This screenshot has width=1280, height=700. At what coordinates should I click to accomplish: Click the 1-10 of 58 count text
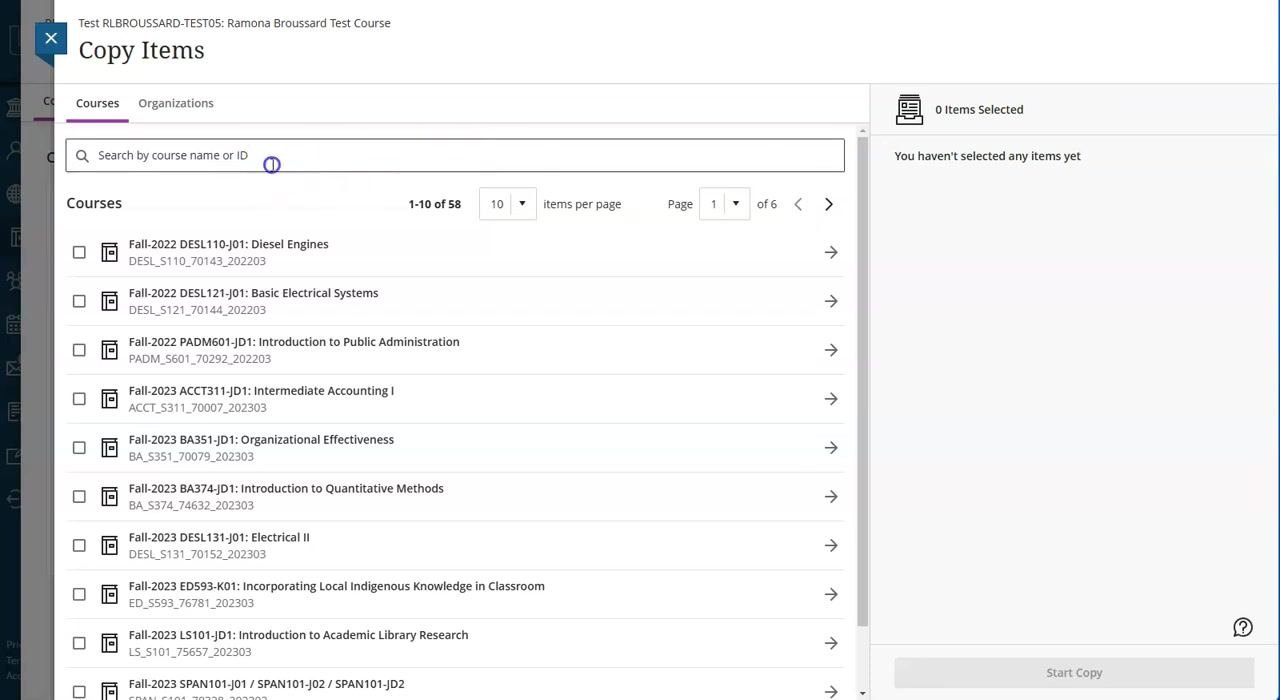434,204
